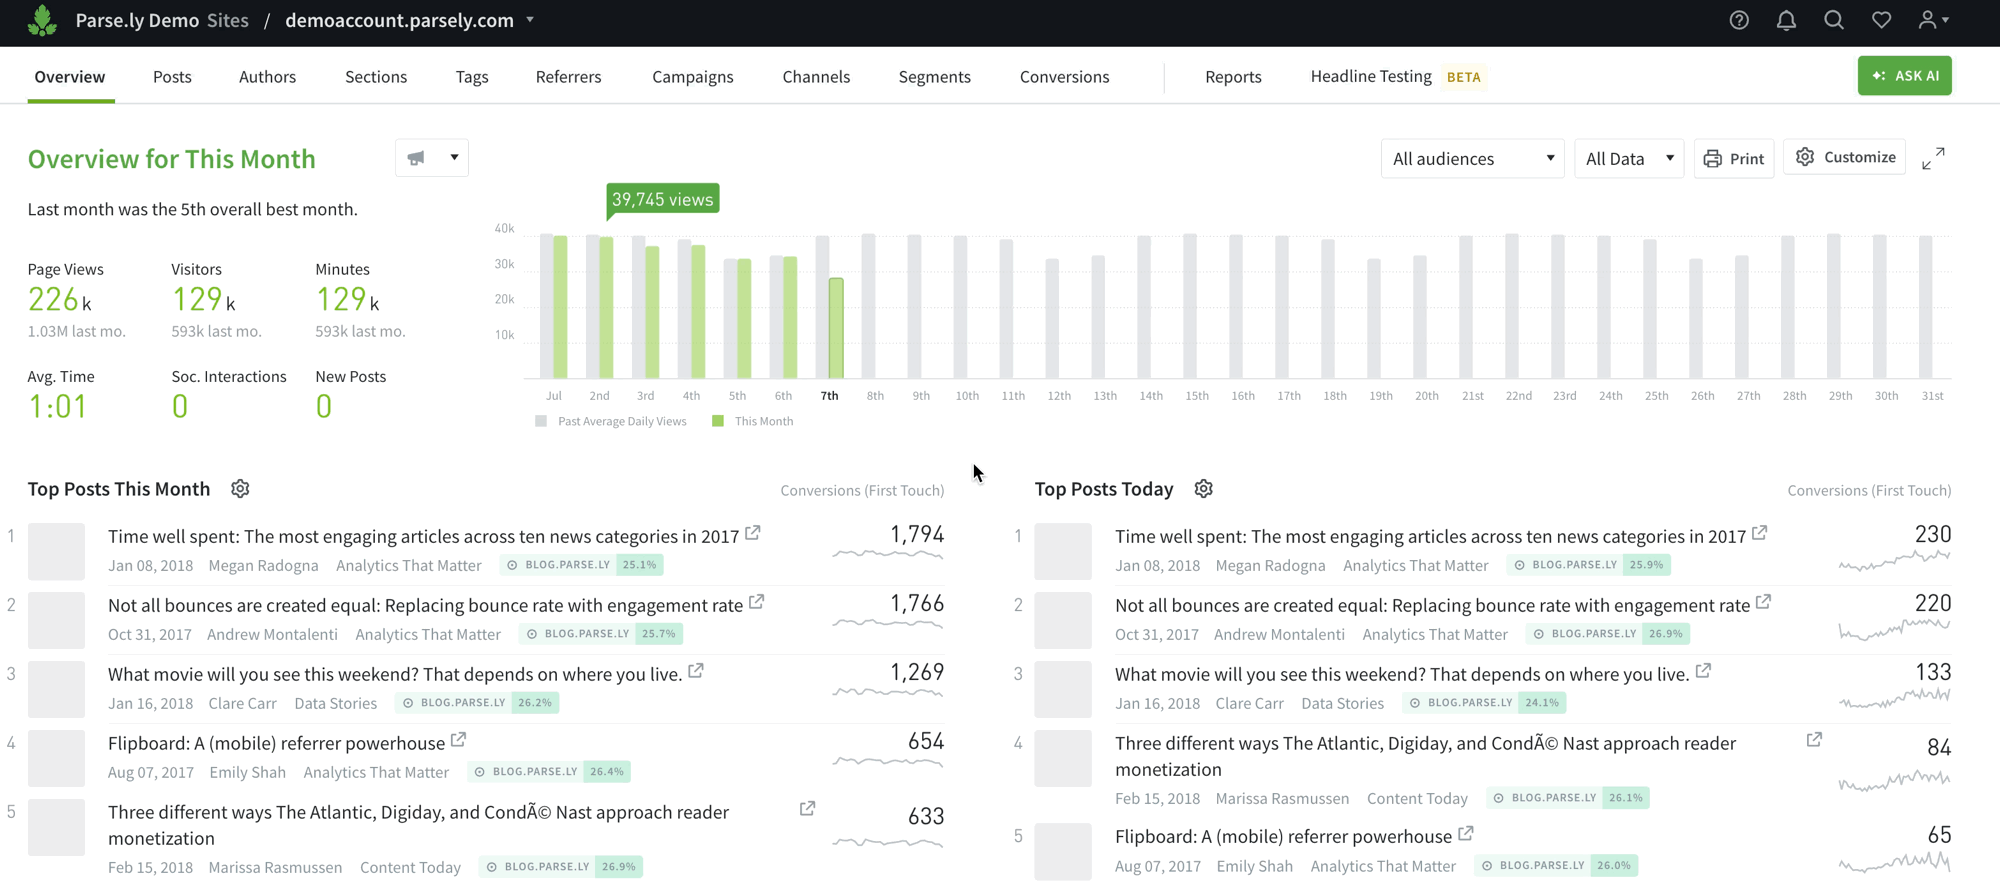
Task: Switch to the Posts tab
Action: [172, 76]
